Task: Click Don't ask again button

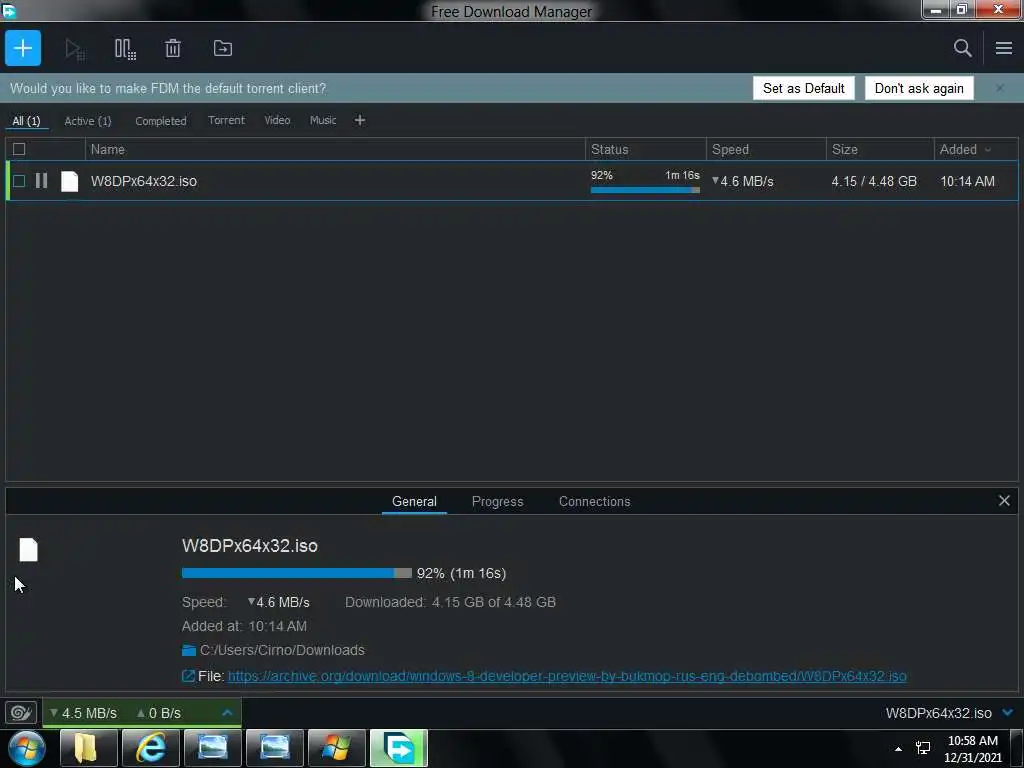Action: coord(919,88)
